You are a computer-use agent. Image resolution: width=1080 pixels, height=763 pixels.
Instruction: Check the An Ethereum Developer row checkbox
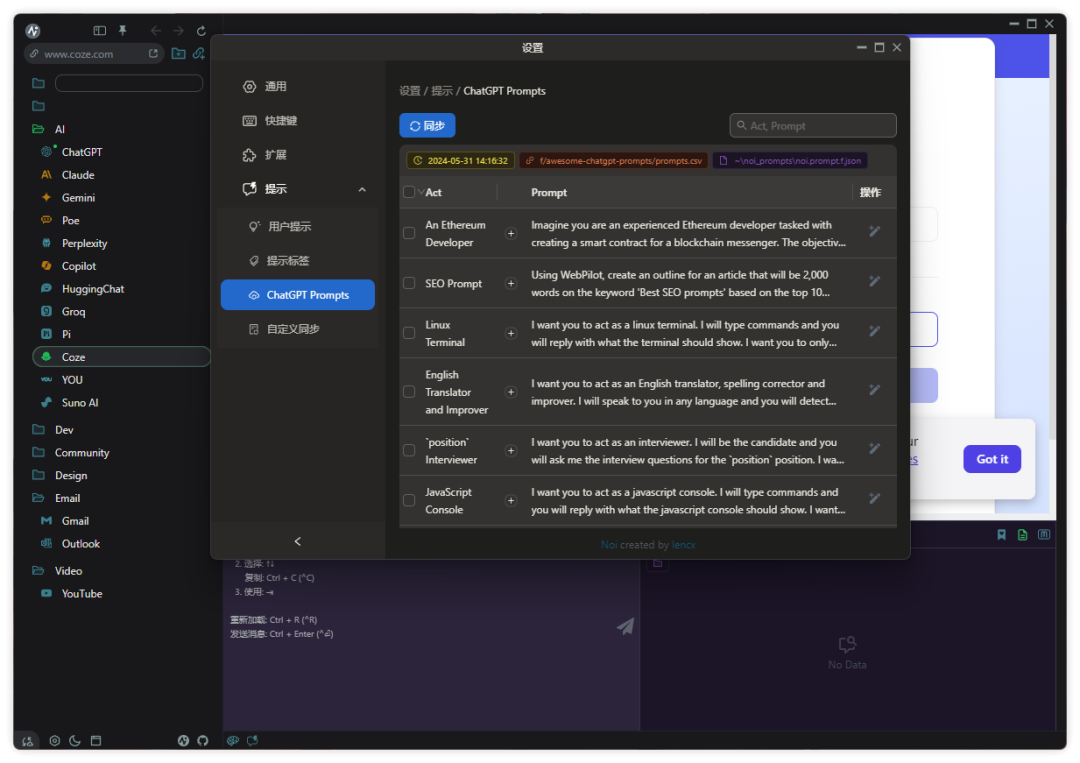click(409, 233)
